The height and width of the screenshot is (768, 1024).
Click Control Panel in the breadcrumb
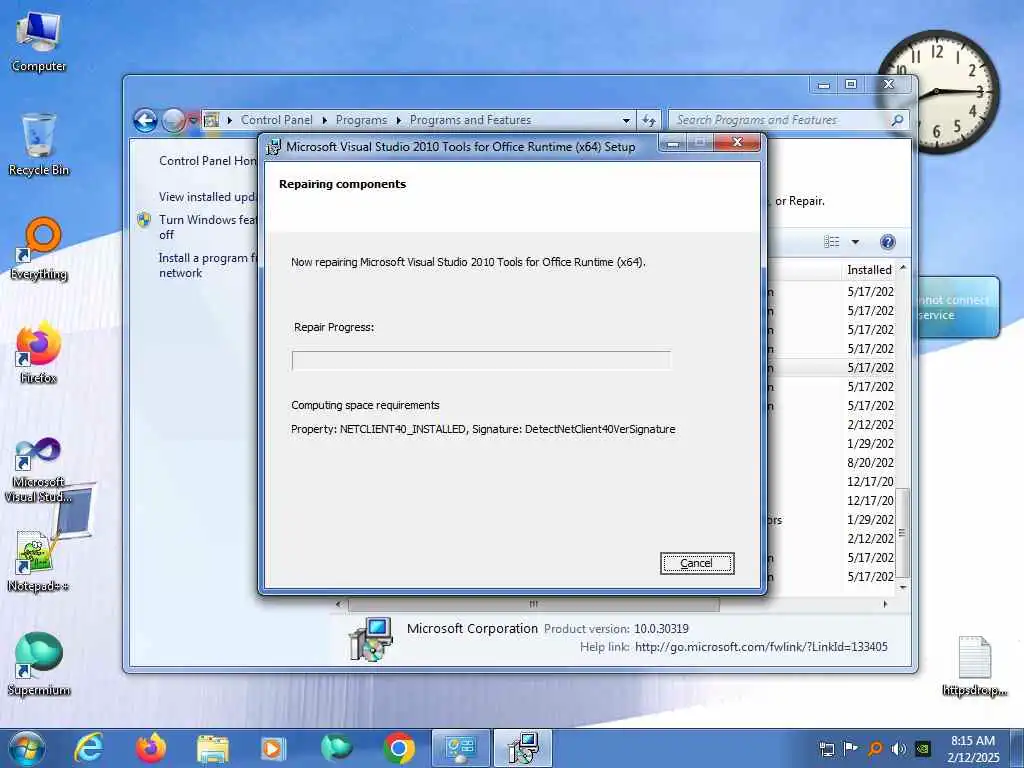tap(276, 120)
